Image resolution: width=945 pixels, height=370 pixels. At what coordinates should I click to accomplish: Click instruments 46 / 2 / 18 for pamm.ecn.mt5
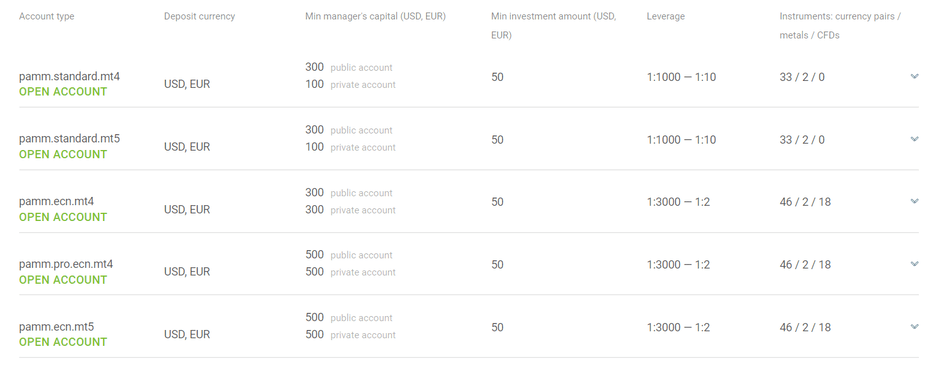tap(805, 327)
